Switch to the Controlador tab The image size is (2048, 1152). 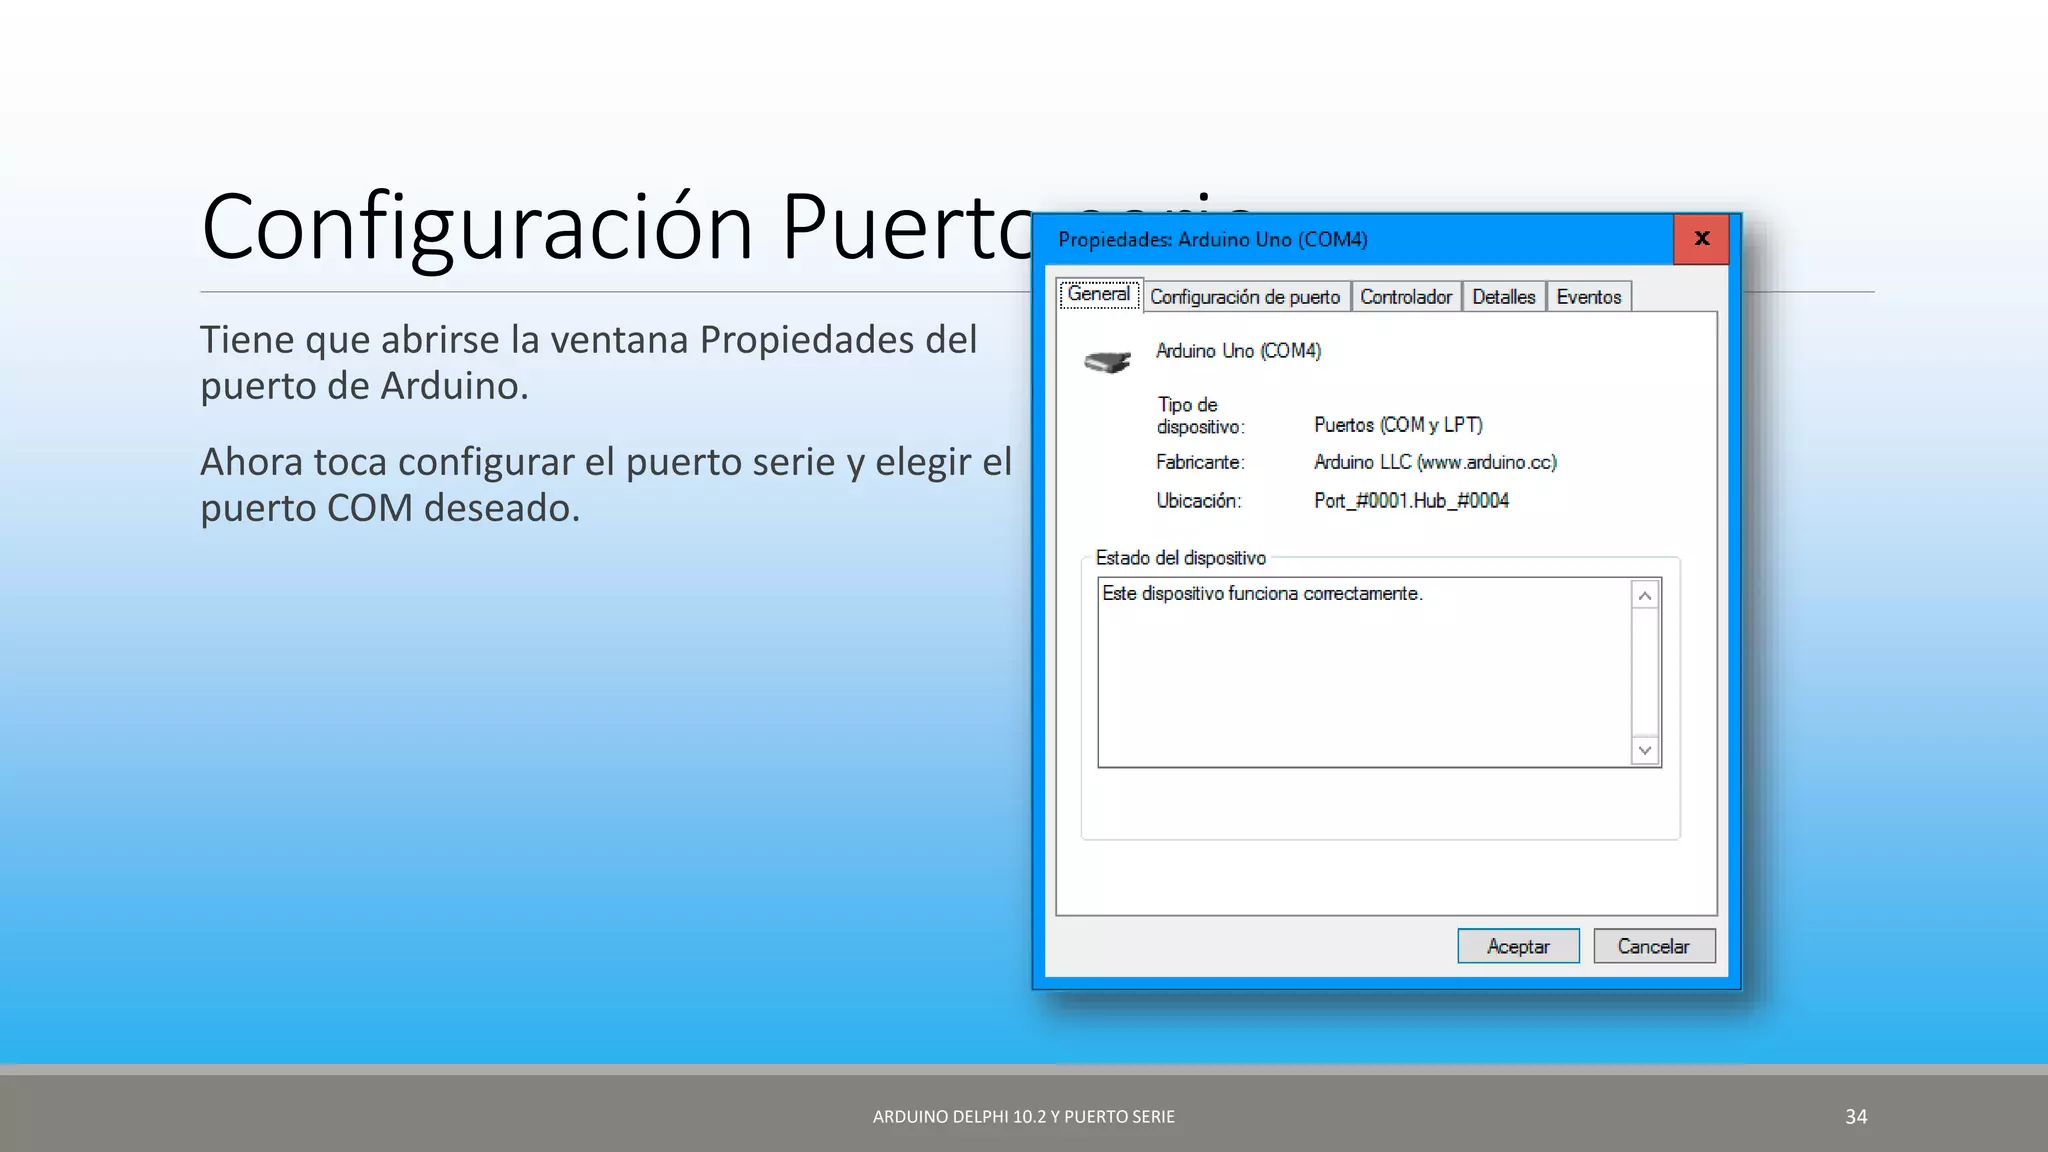click(1405, 297)
